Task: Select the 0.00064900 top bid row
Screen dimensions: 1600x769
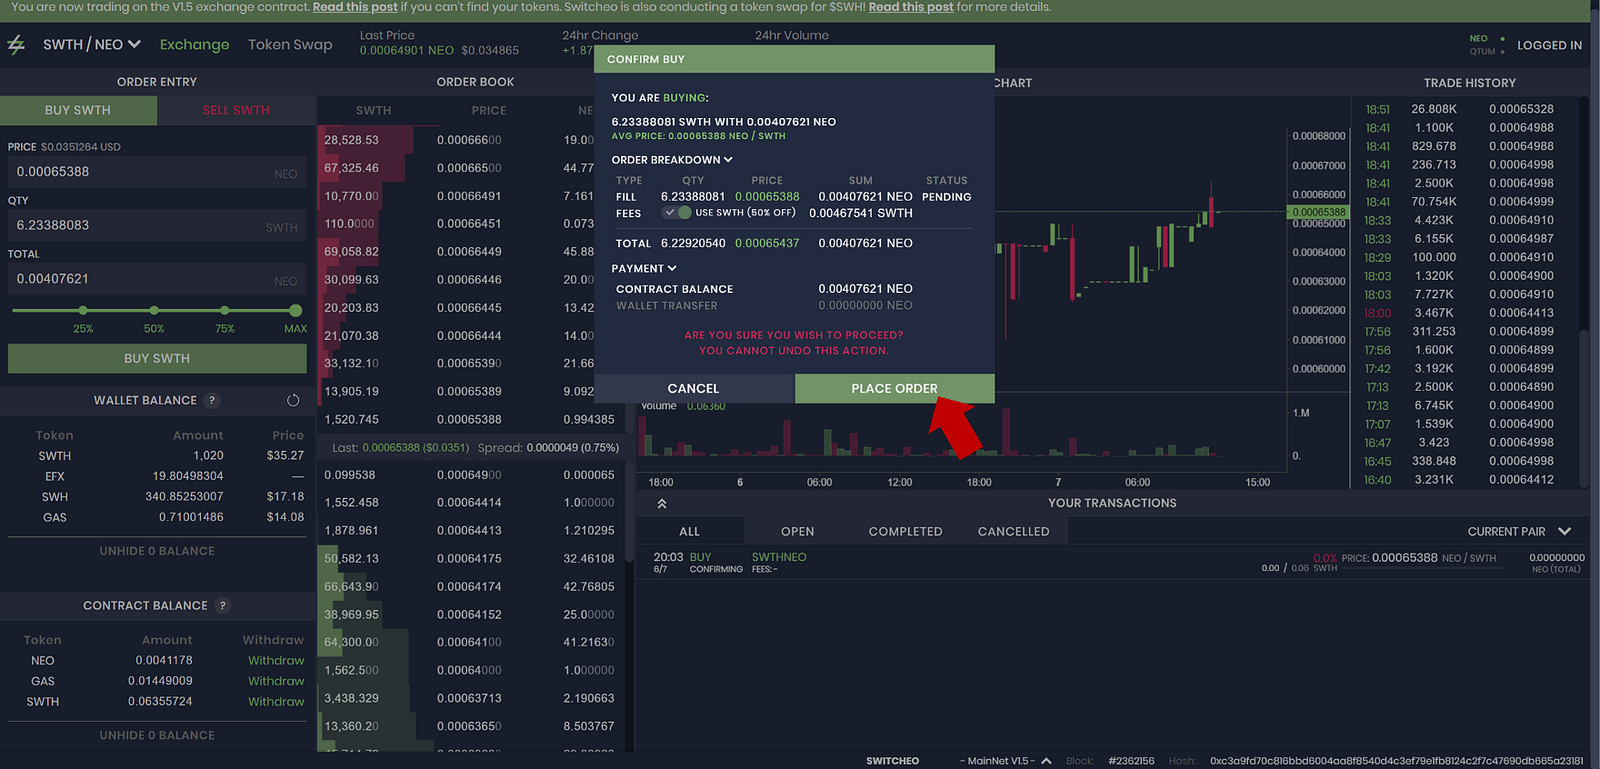Action: click(x=470, y=475)
